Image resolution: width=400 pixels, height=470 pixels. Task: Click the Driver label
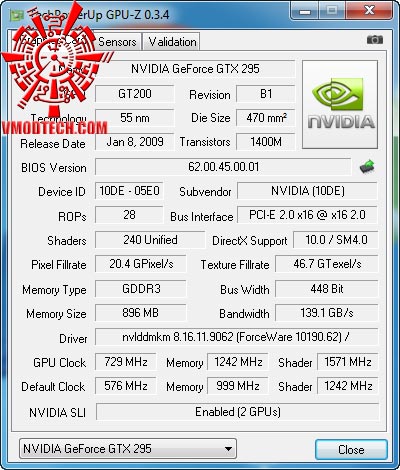pos(73,339)
